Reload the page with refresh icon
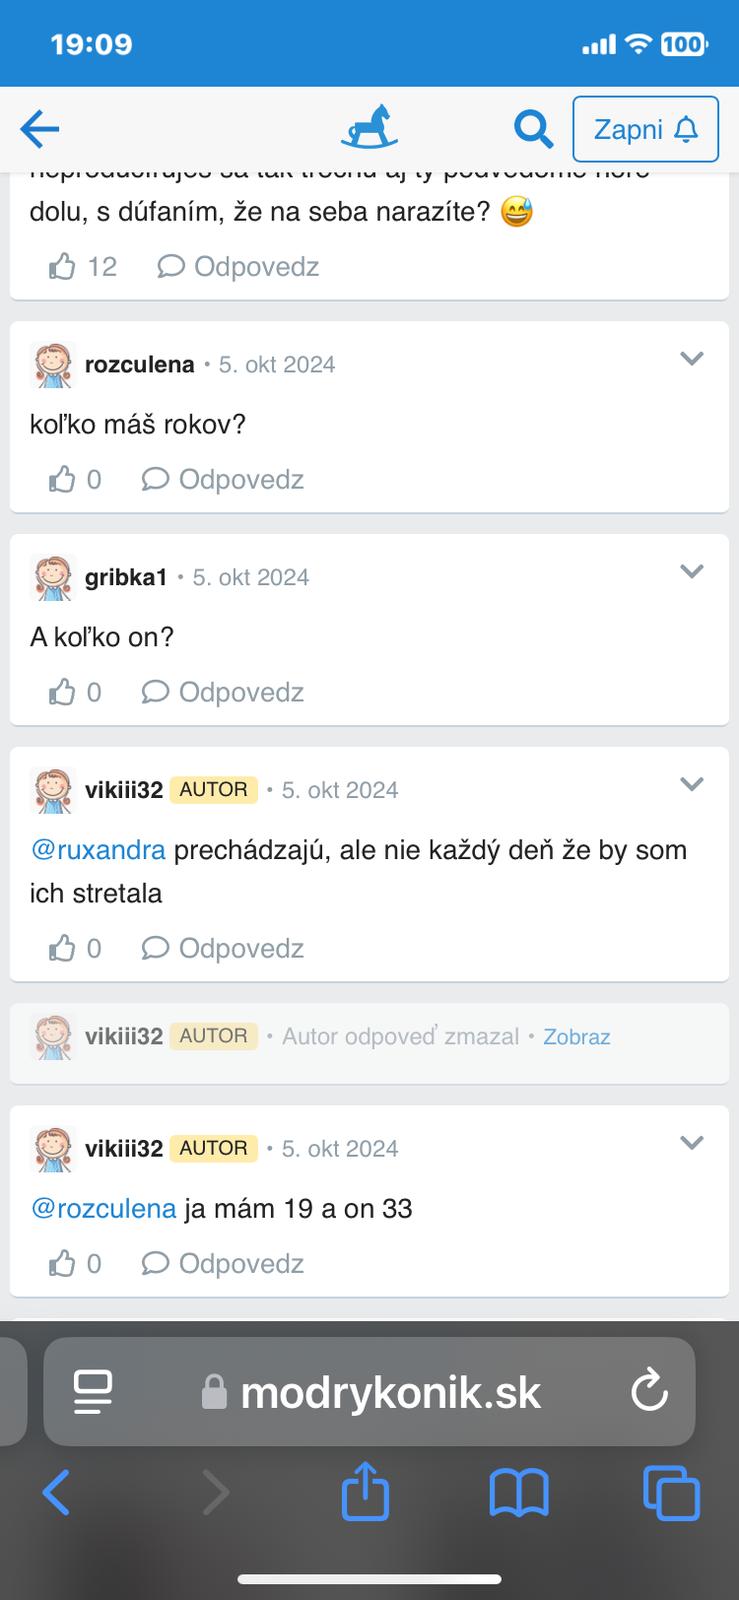This screenshot has height=1600, width=739. 649,1391
